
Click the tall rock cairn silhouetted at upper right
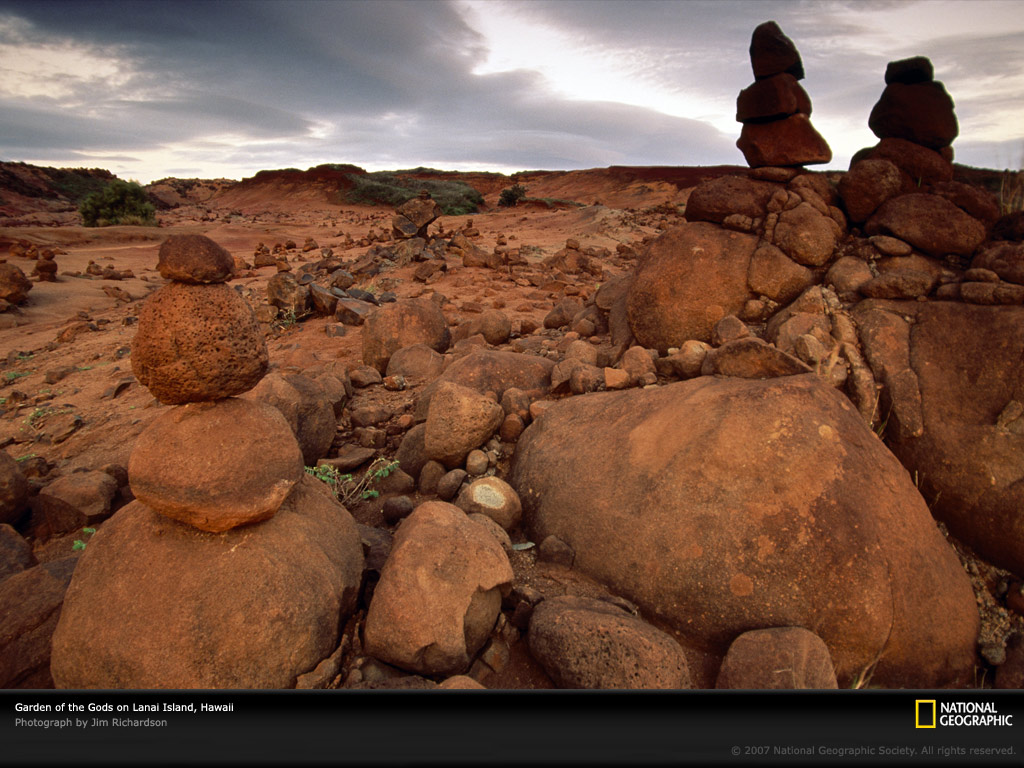(778, 100)
